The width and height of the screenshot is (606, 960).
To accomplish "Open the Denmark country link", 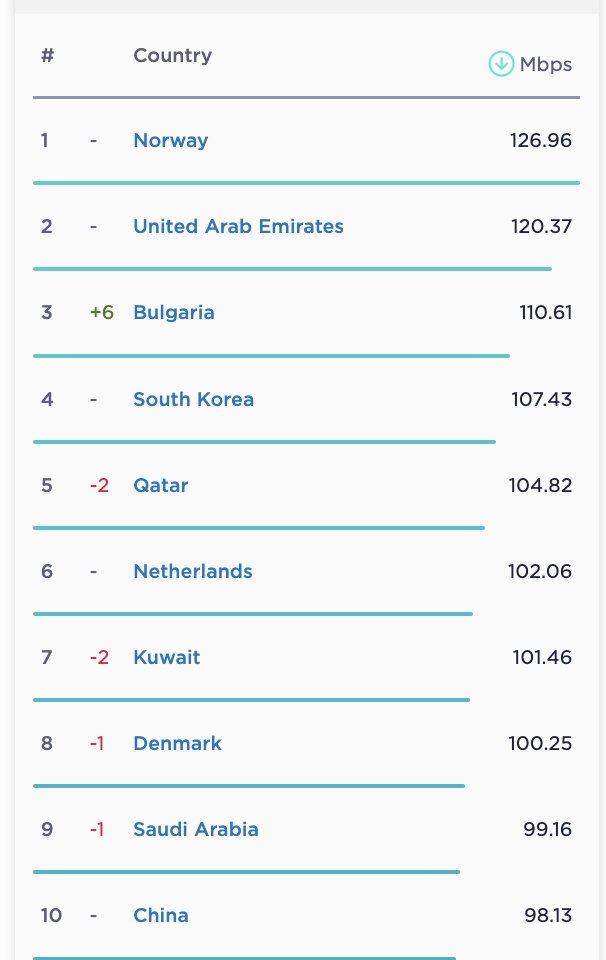I will pos(177,743).
